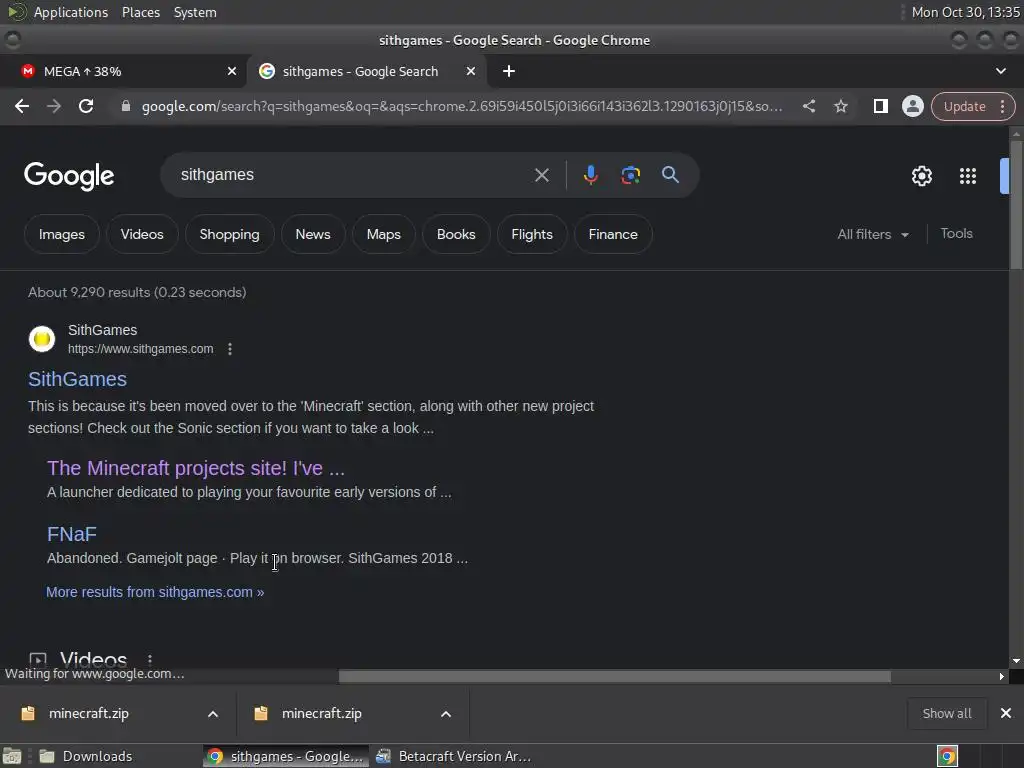Open Google quick settings gear
Image resolution: width=1024 pixels, height=768 pixels.
921,176
